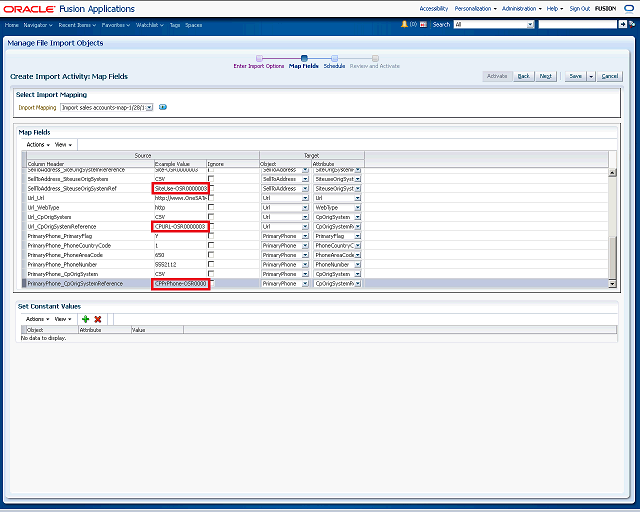Open the Import Mapping dropdown
Viewport: 640px width, 512px height.
coord(149,107)
